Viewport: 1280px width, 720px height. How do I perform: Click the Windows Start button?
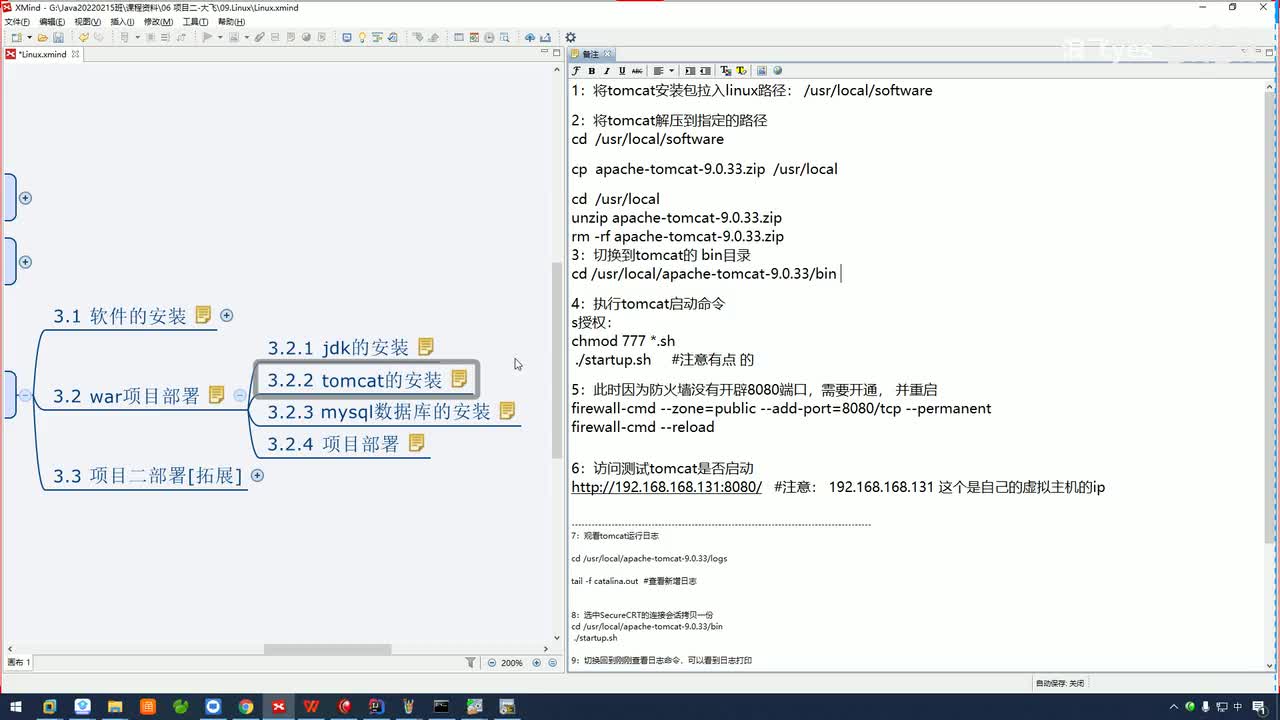pyautogui.click(x=16, y=707)
